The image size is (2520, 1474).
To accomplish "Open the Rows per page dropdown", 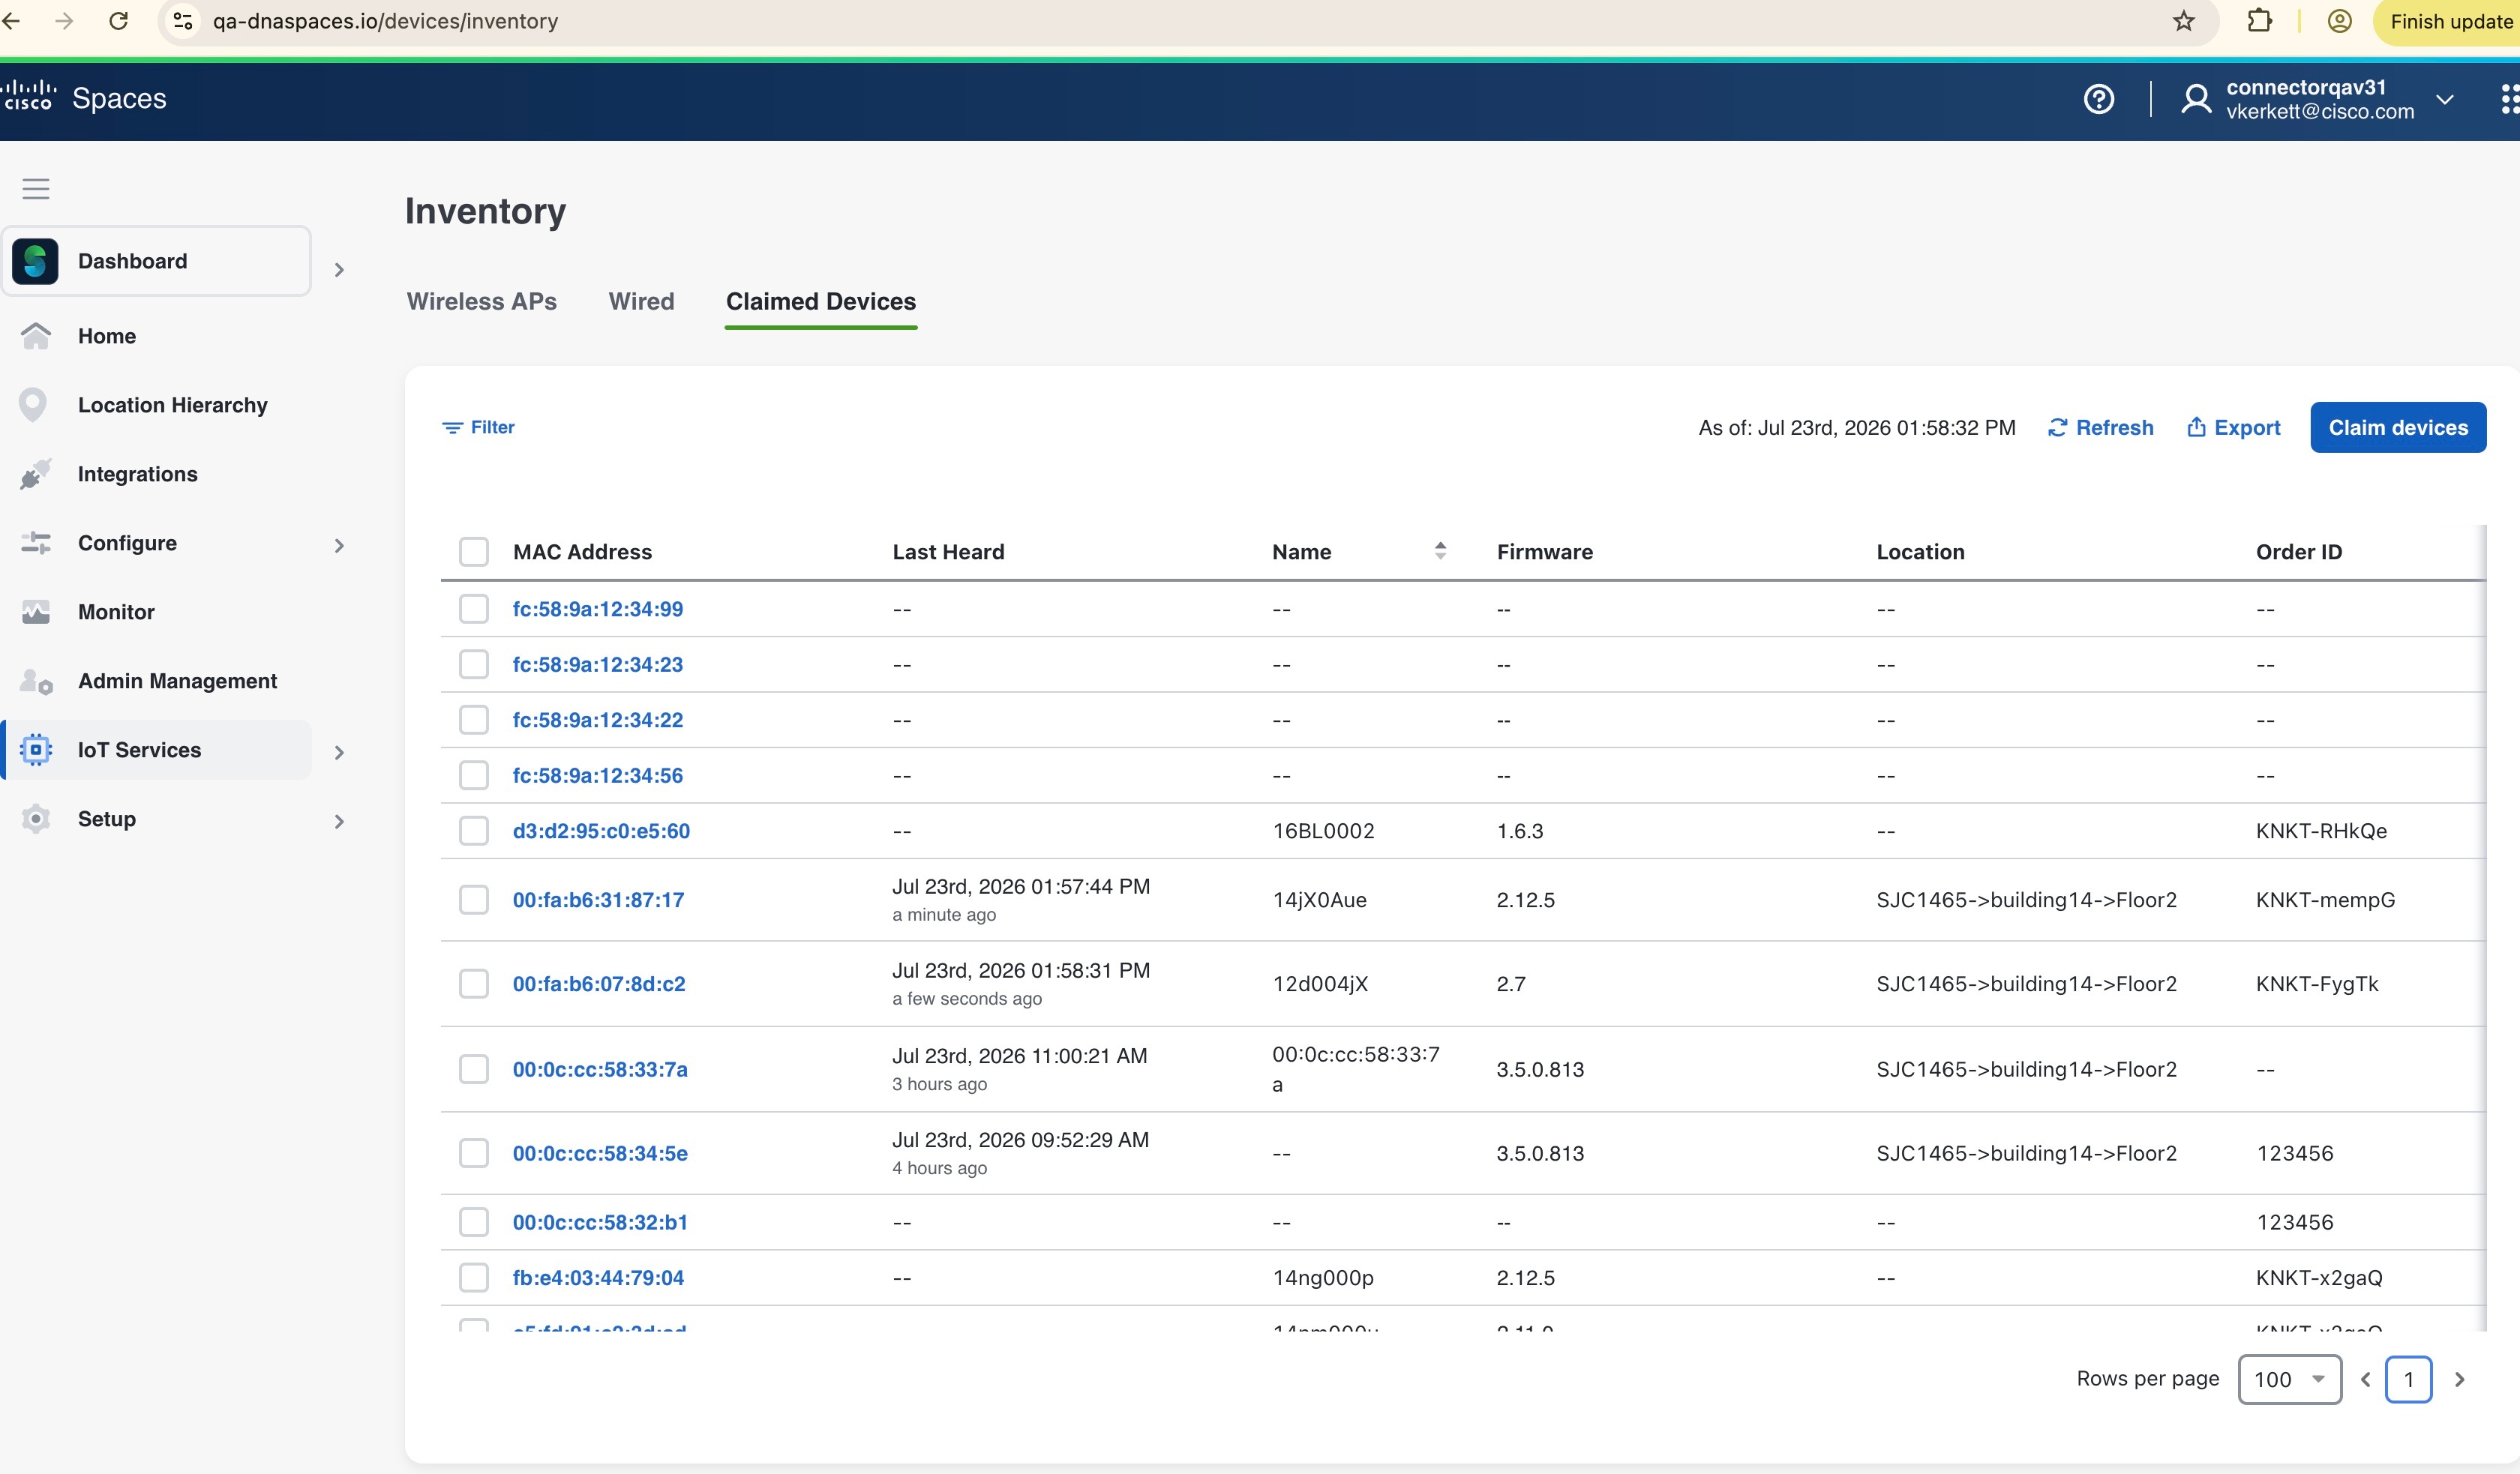I will pos(2289,1379).
